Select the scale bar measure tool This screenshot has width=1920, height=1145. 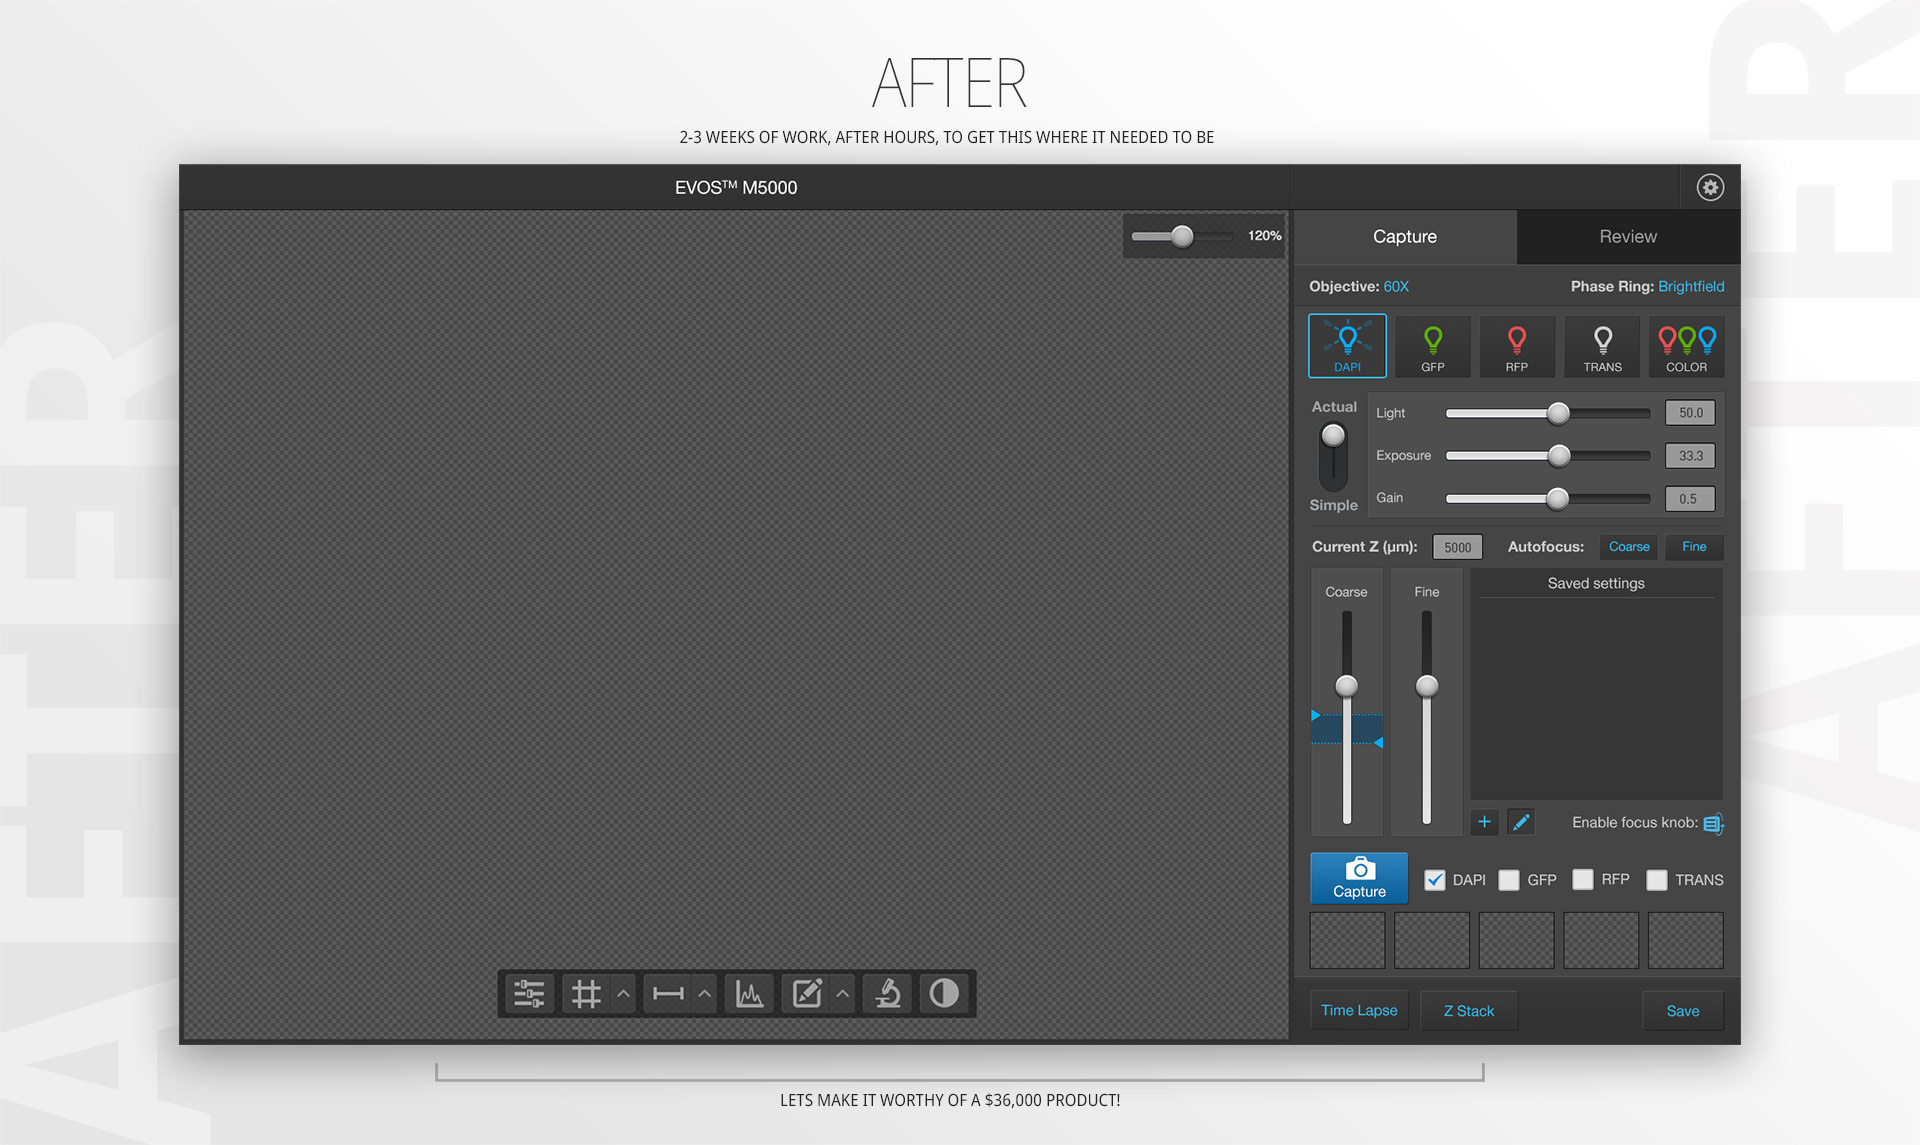(x=668, y=994)
